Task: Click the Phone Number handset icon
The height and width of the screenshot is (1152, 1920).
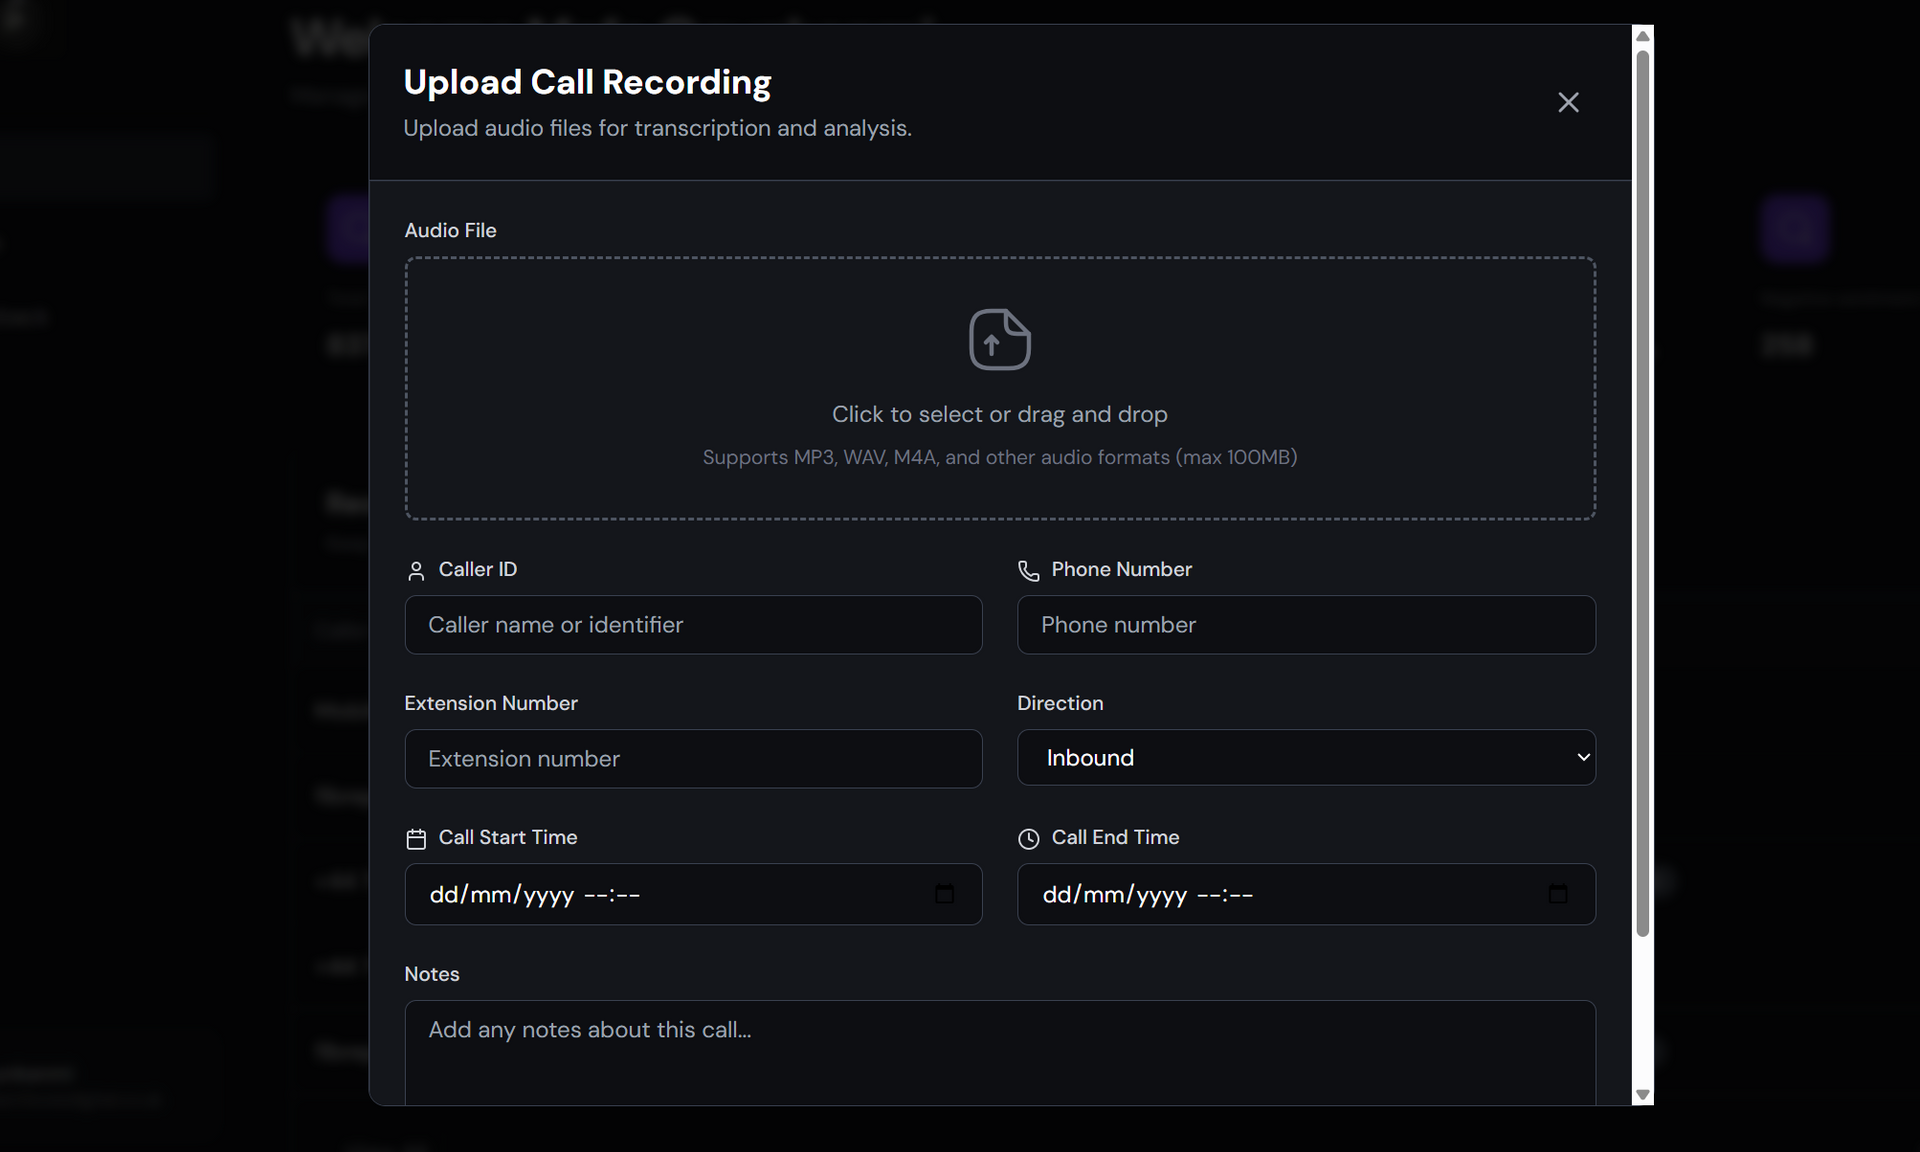Action: pos(1028,571)
